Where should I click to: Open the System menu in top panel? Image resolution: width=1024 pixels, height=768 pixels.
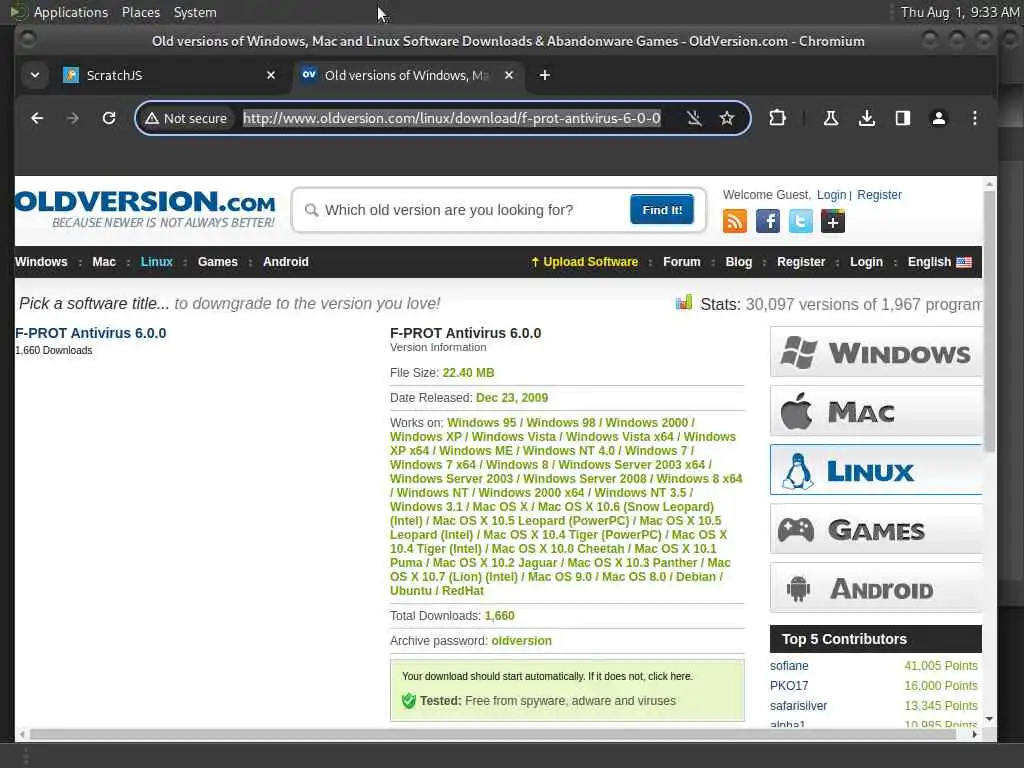point(195,12)
